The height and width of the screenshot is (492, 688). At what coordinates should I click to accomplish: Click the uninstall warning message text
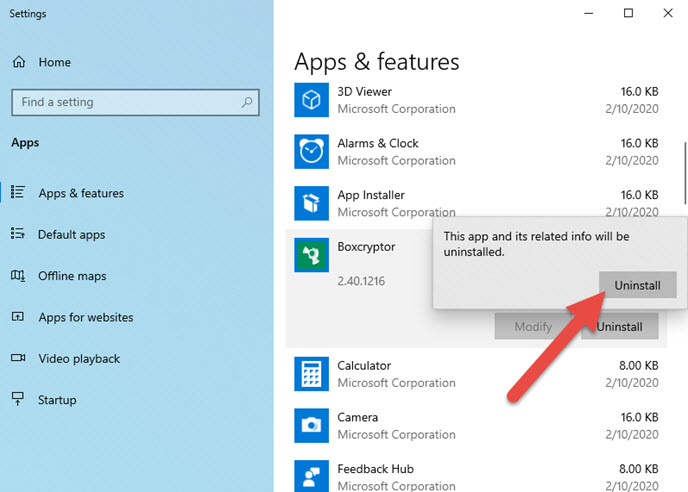[536, 244]
